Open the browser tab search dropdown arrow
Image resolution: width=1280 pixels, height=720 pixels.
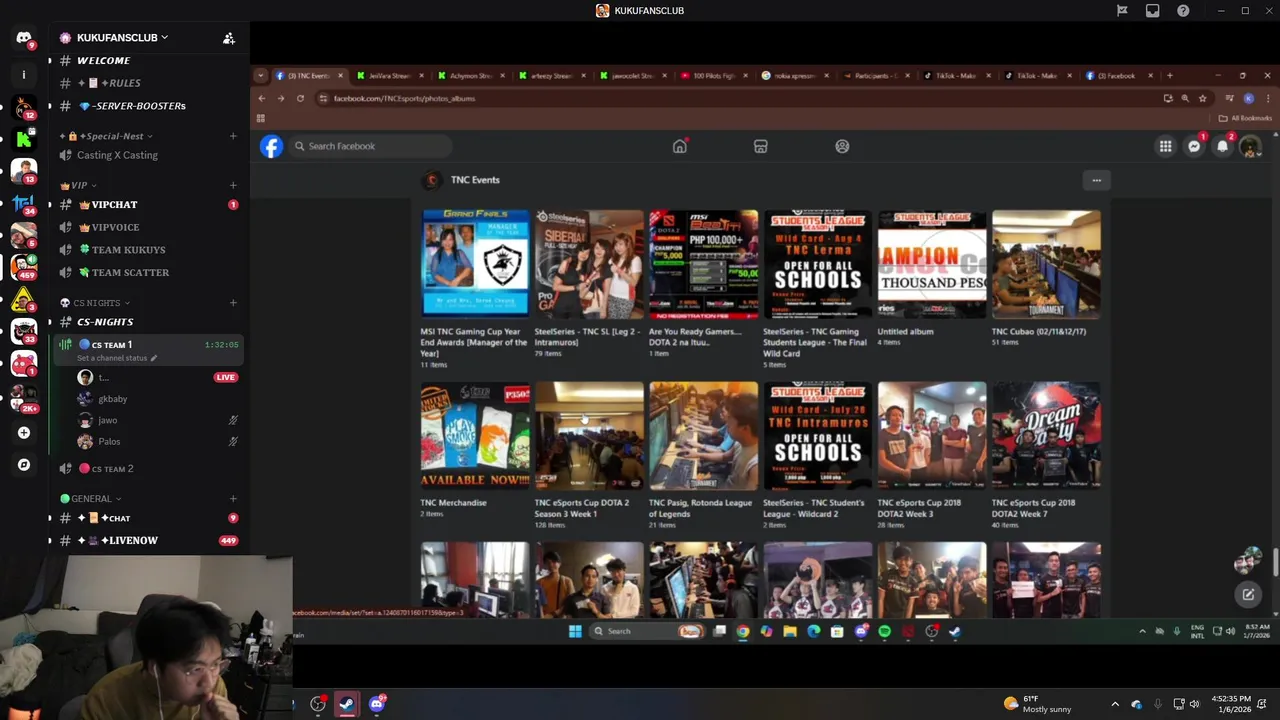[261, 75]
